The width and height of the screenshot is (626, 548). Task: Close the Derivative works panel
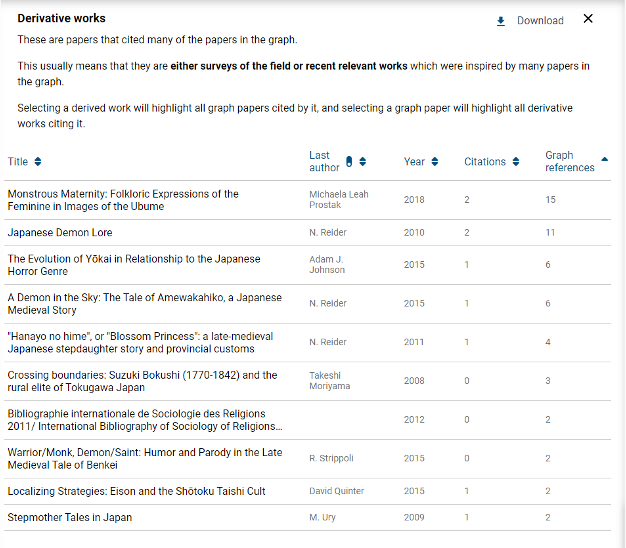[x=588, y=19]
